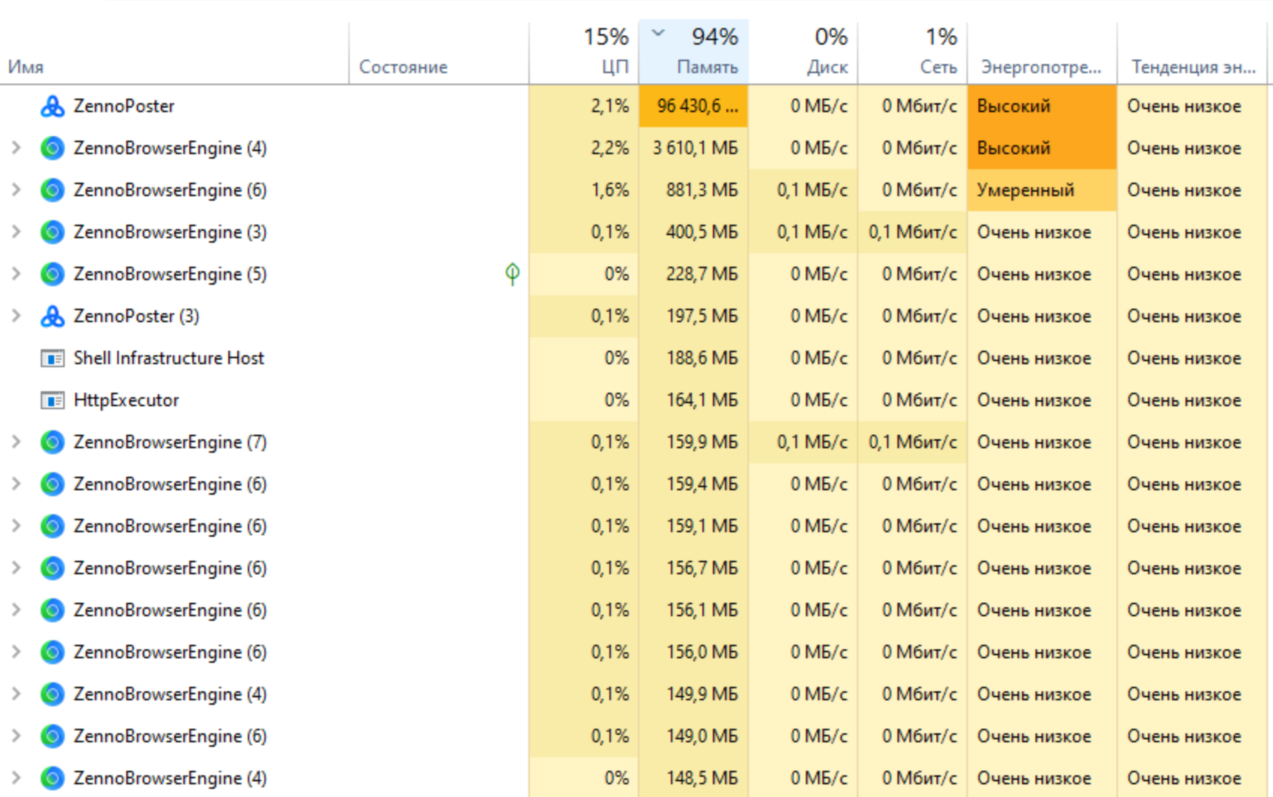Click the green leaf efficiency mode icon

coord(512,274)
